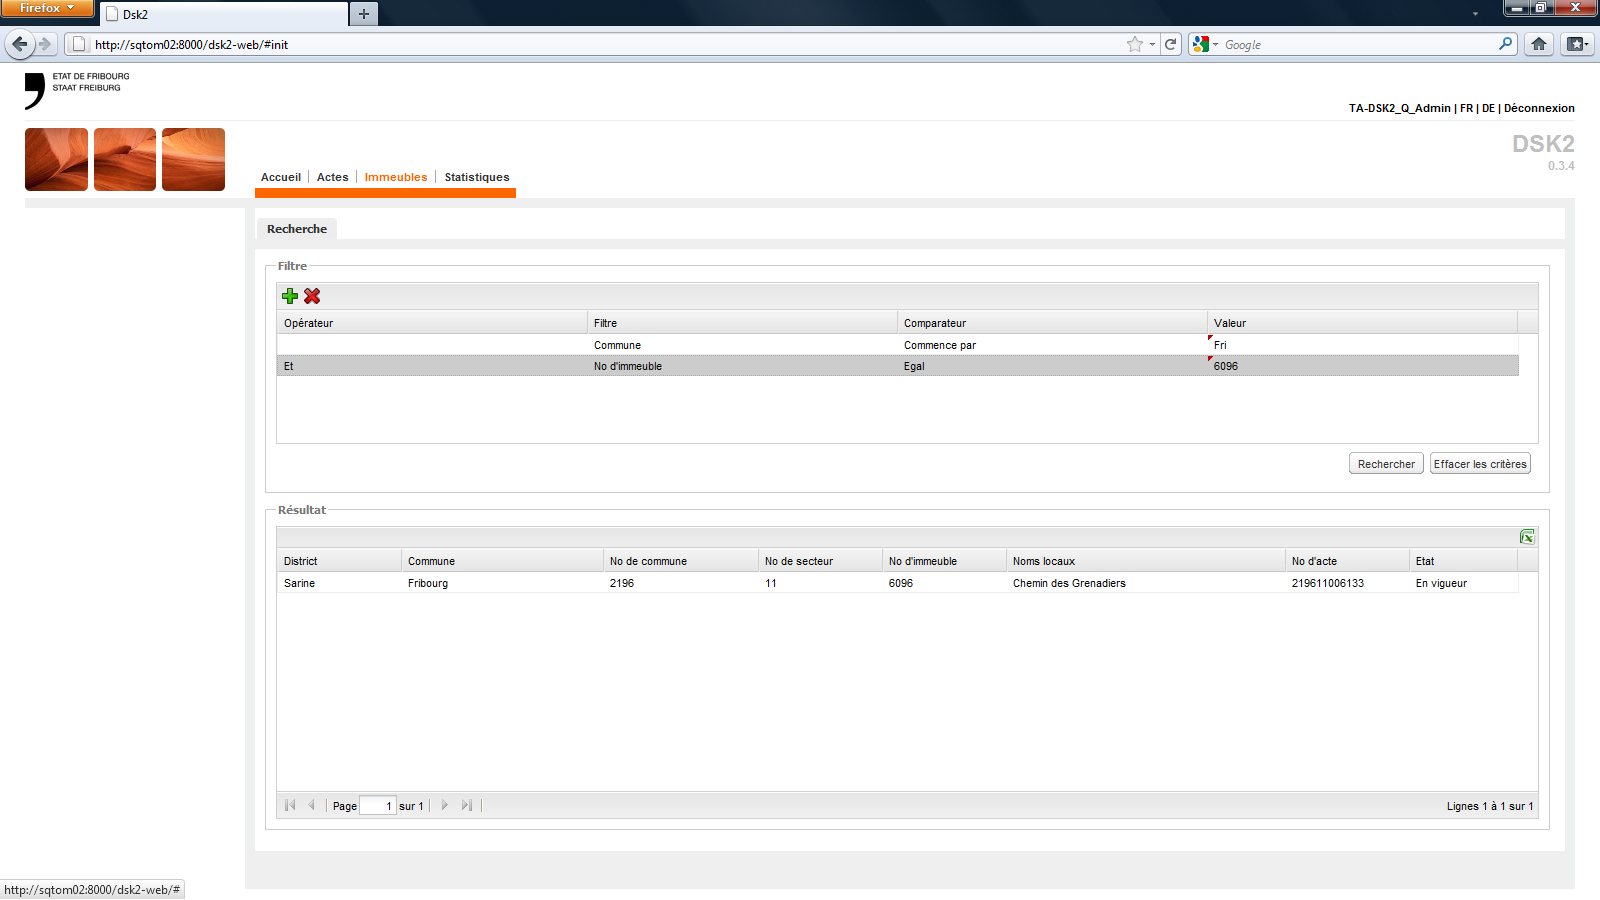Click the red X remove filter icon
This screenshot has width=1600, height=900.
[x=312, y=296]
